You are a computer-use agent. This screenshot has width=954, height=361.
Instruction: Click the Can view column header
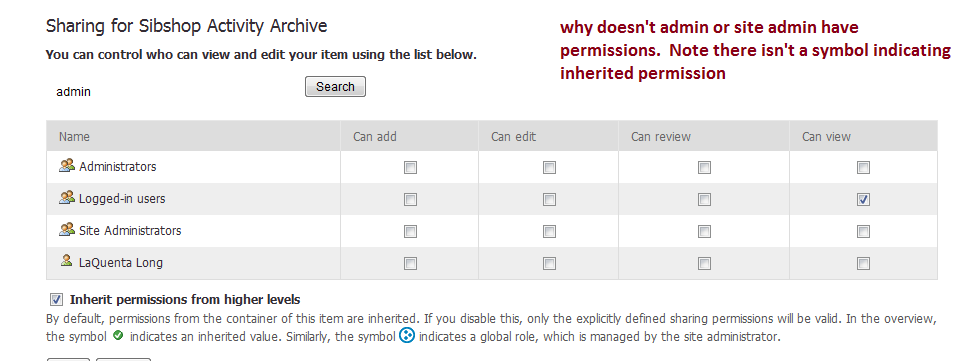pos(826,136)
